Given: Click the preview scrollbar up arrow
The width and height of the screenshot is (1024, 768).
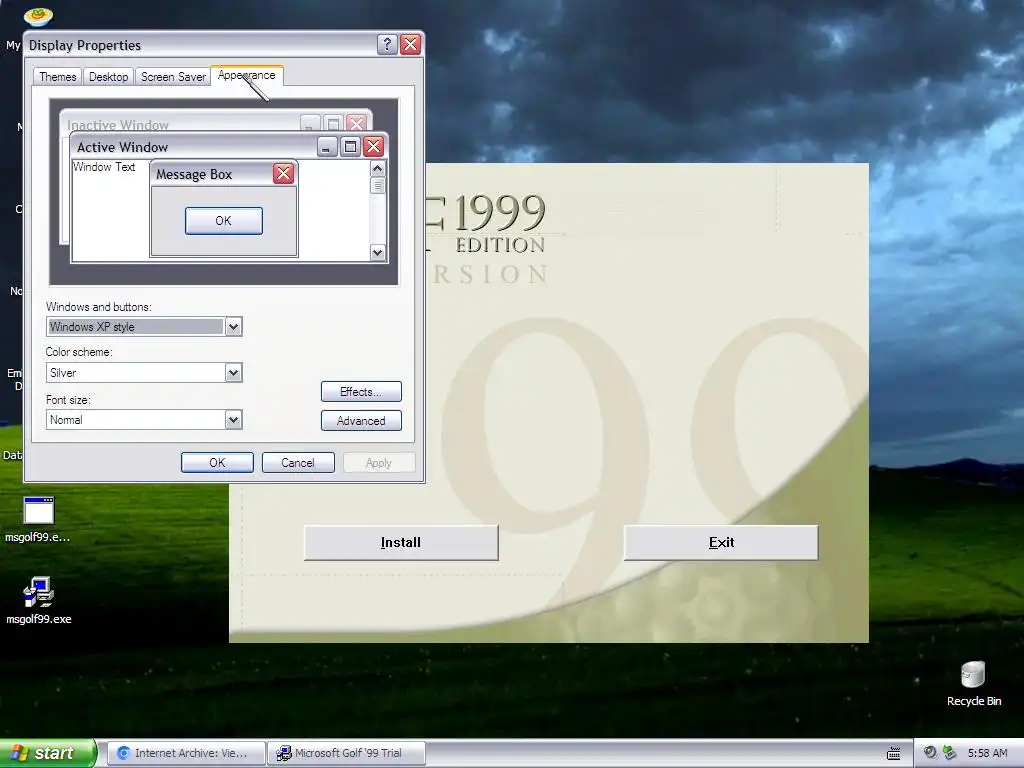Looking at the screenshot, I should (377, 168).
